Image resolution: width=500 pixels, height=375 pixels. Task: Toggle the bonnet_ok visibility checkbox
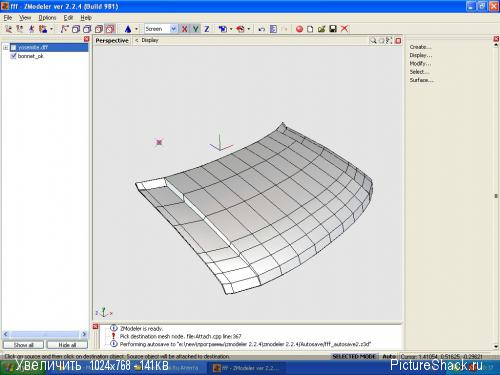14,56
